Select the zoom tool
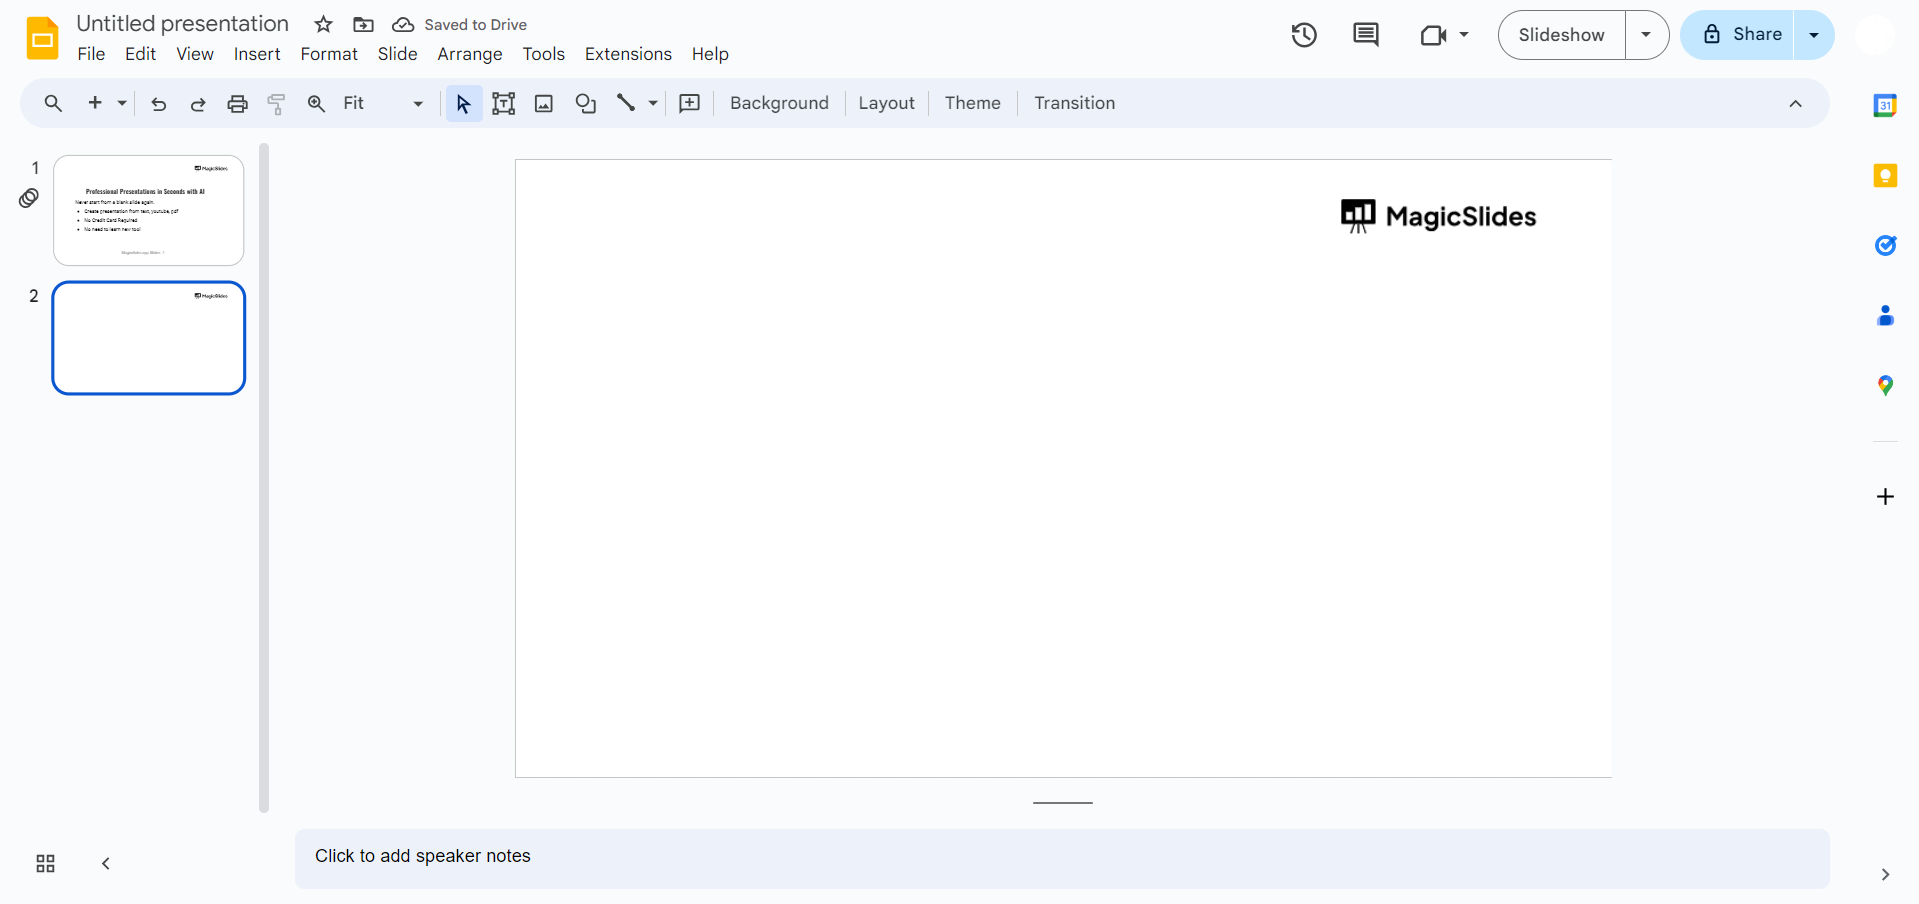The width and height of the screenshot is (1919, 904). coord(316,103)
